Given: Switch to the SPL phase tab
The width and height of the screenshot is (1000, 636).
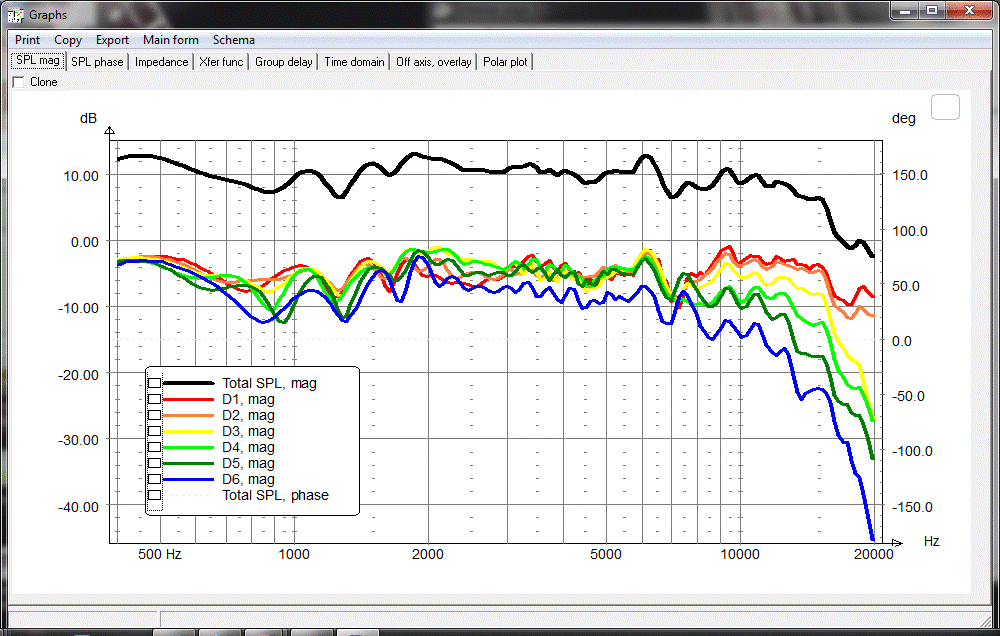Looking at the screenshot, I should click(97, 62).
